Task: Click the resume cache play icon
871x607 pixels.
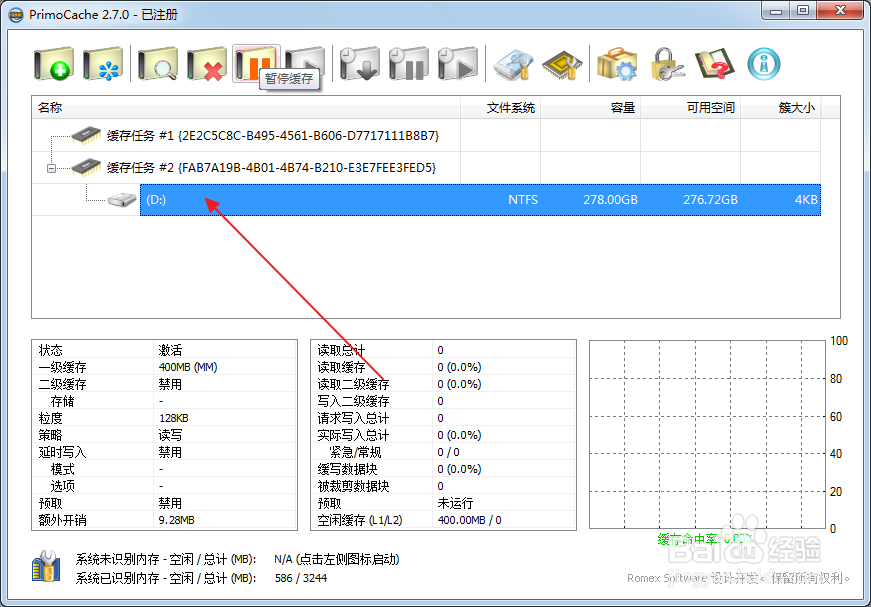Action: pos(305,64)
